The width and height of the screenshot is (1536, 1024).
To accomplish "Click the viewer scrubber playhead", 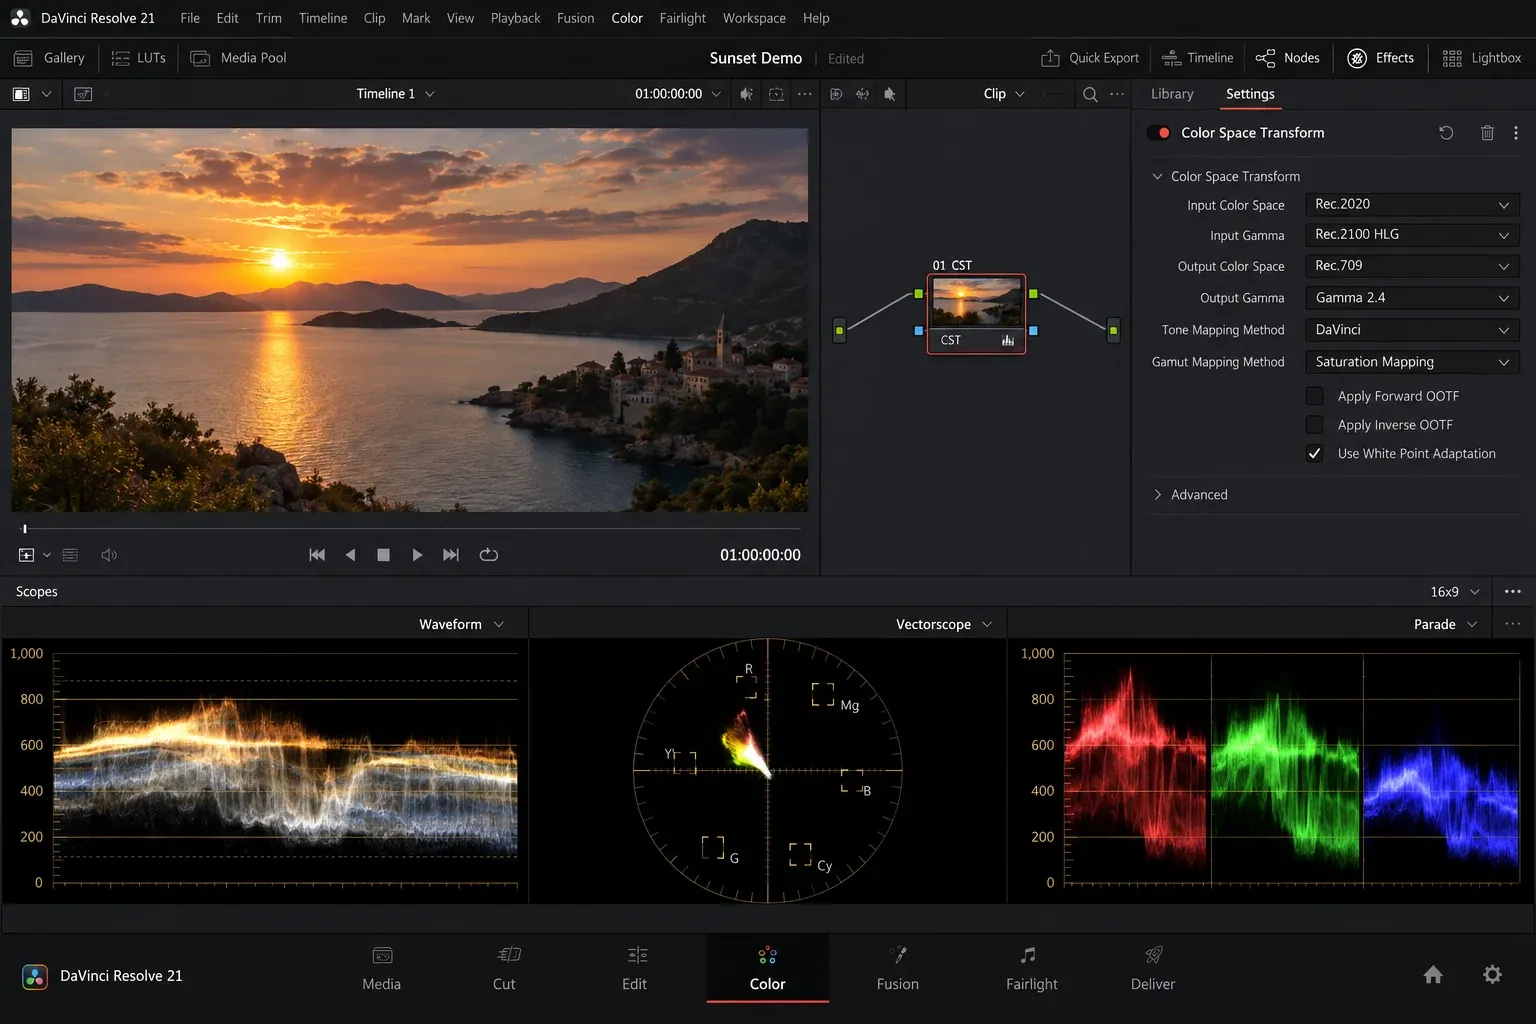I will [x=25, y=529].
